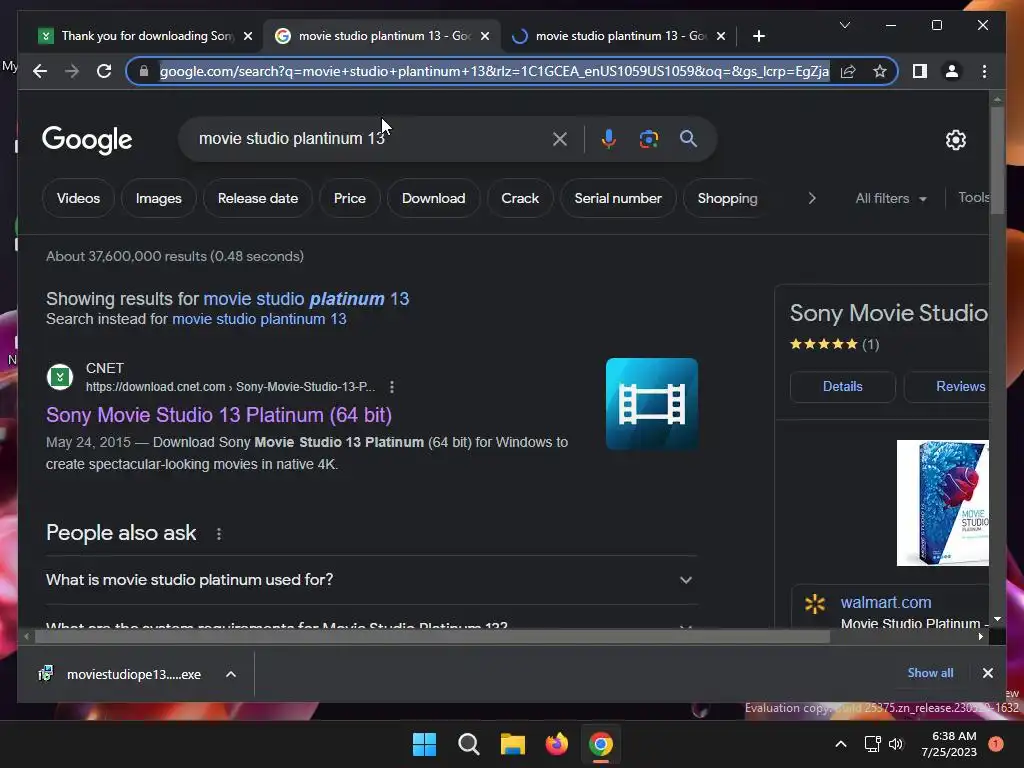The height and width of the screenshot is (768, 1024).
Task: Filter results by Videos
Action: coord(78,198)
